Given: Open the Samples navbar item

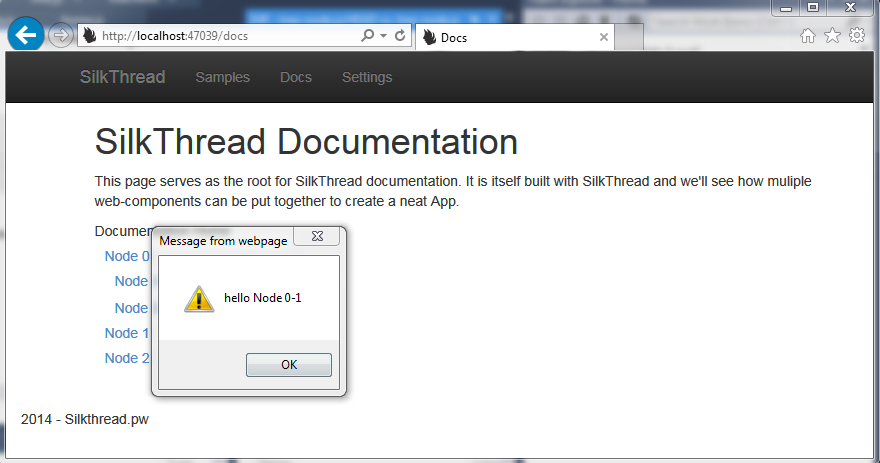Looking at the screenshot, I should point(222,77).
